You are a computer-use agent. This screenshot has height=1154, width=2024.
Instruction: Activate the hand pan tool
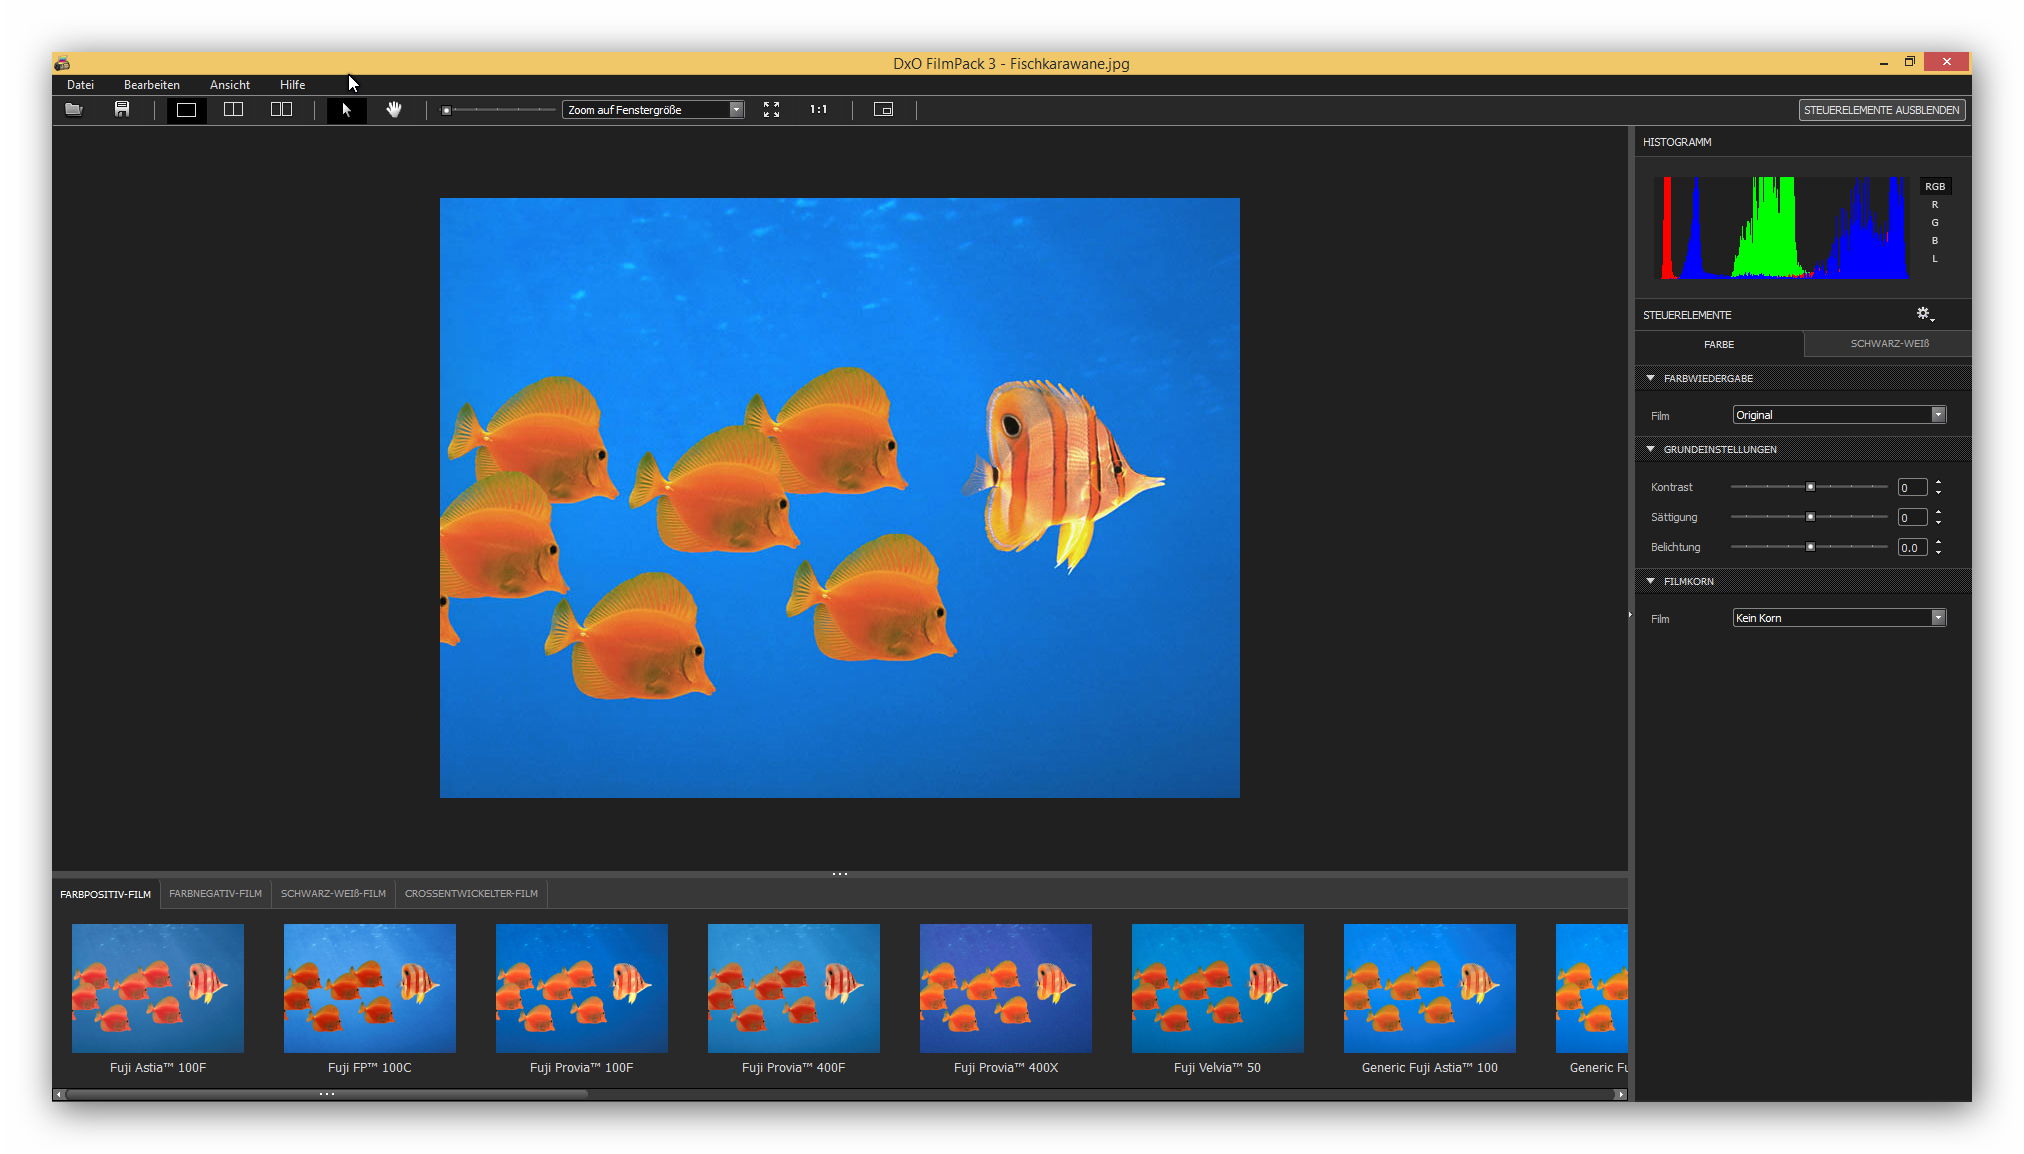[394, 110]
